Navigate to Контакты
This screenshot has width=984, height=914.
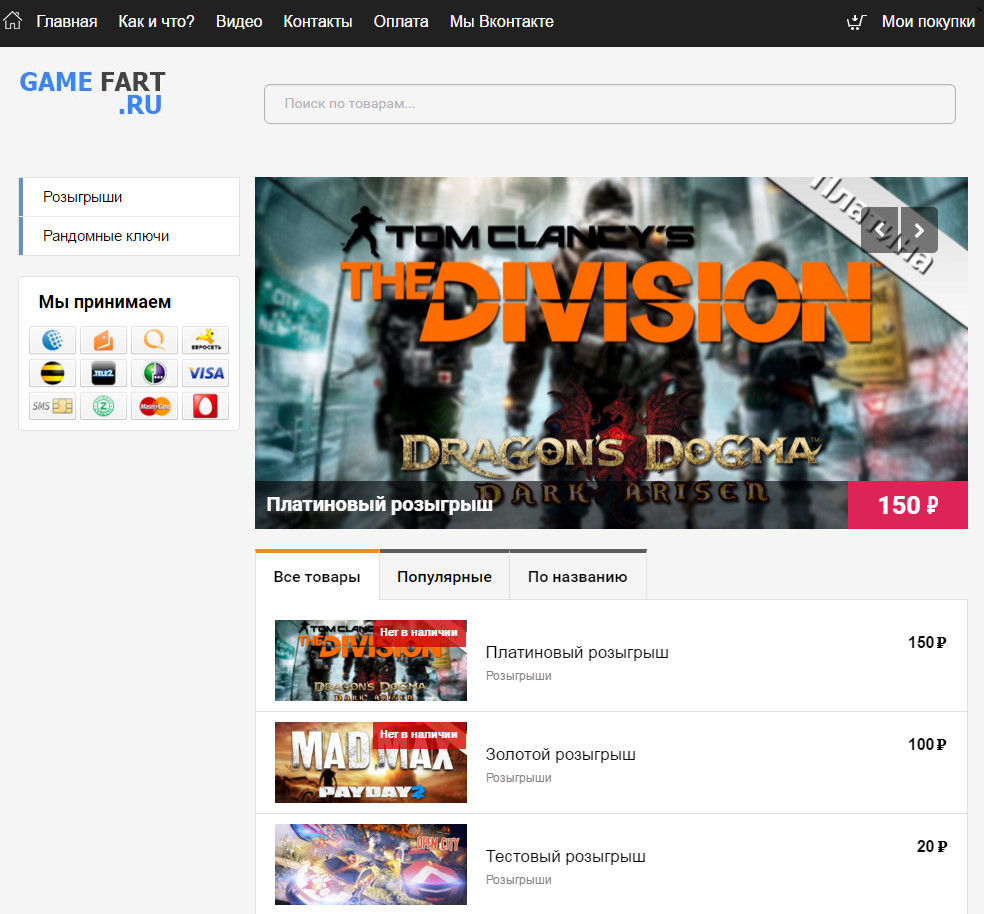pyautogui.click(x=318, y=21)
